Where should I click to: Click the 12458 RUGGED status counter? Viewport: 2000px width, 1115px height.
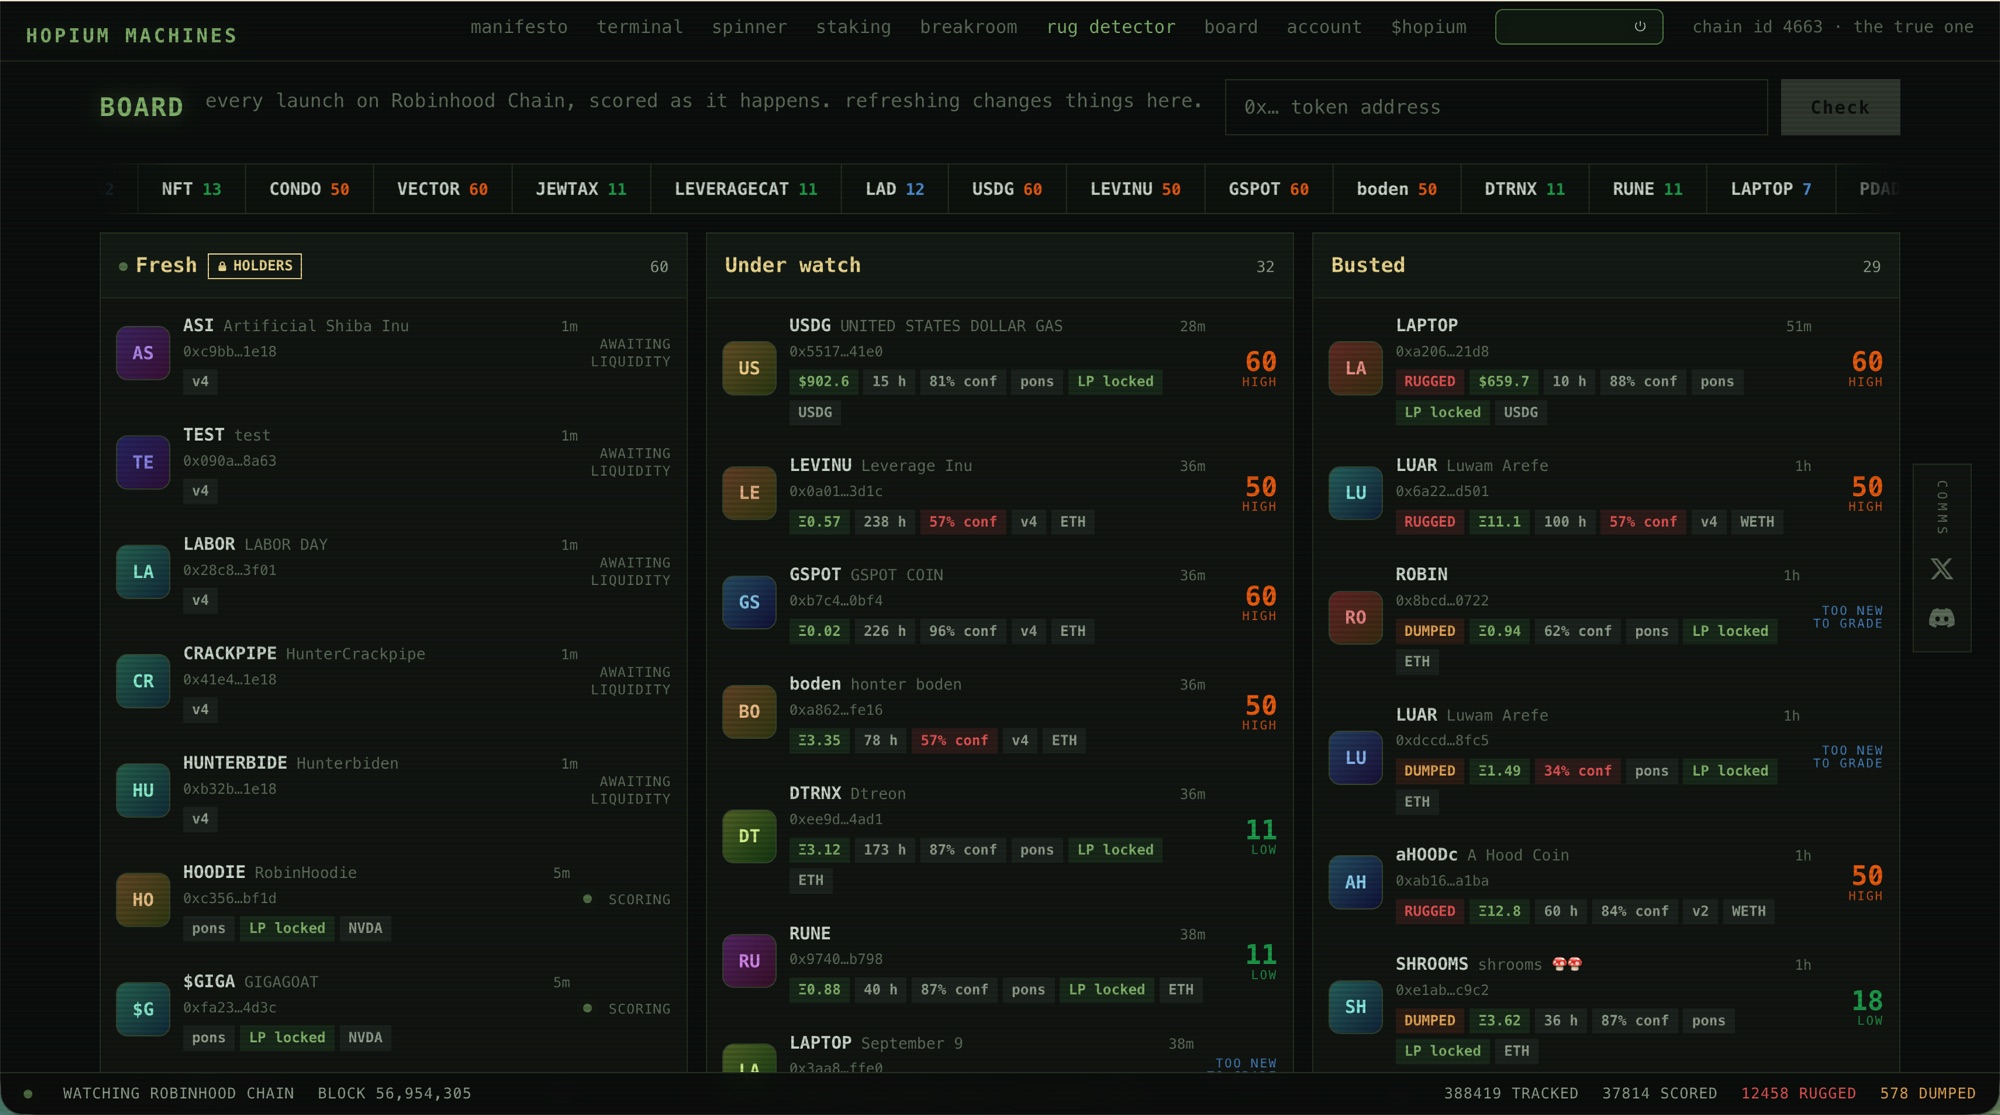click(x=1798, y=1094)
